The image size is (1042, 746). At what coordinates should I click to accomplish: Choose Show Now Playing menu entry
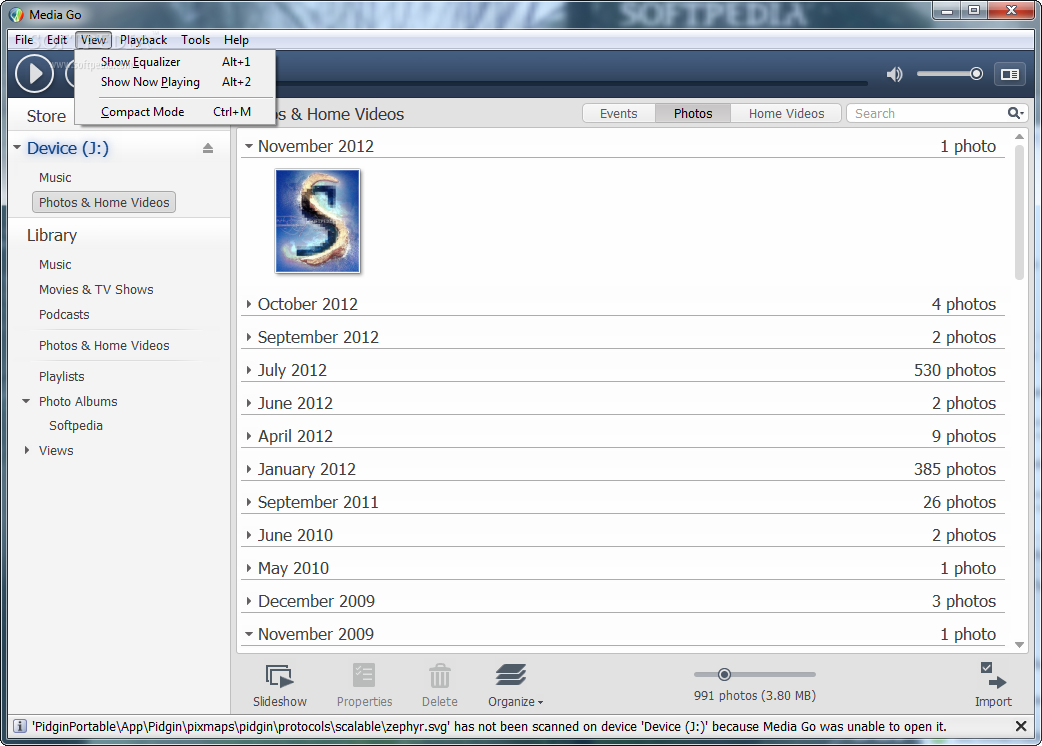[x=175, y=82]
